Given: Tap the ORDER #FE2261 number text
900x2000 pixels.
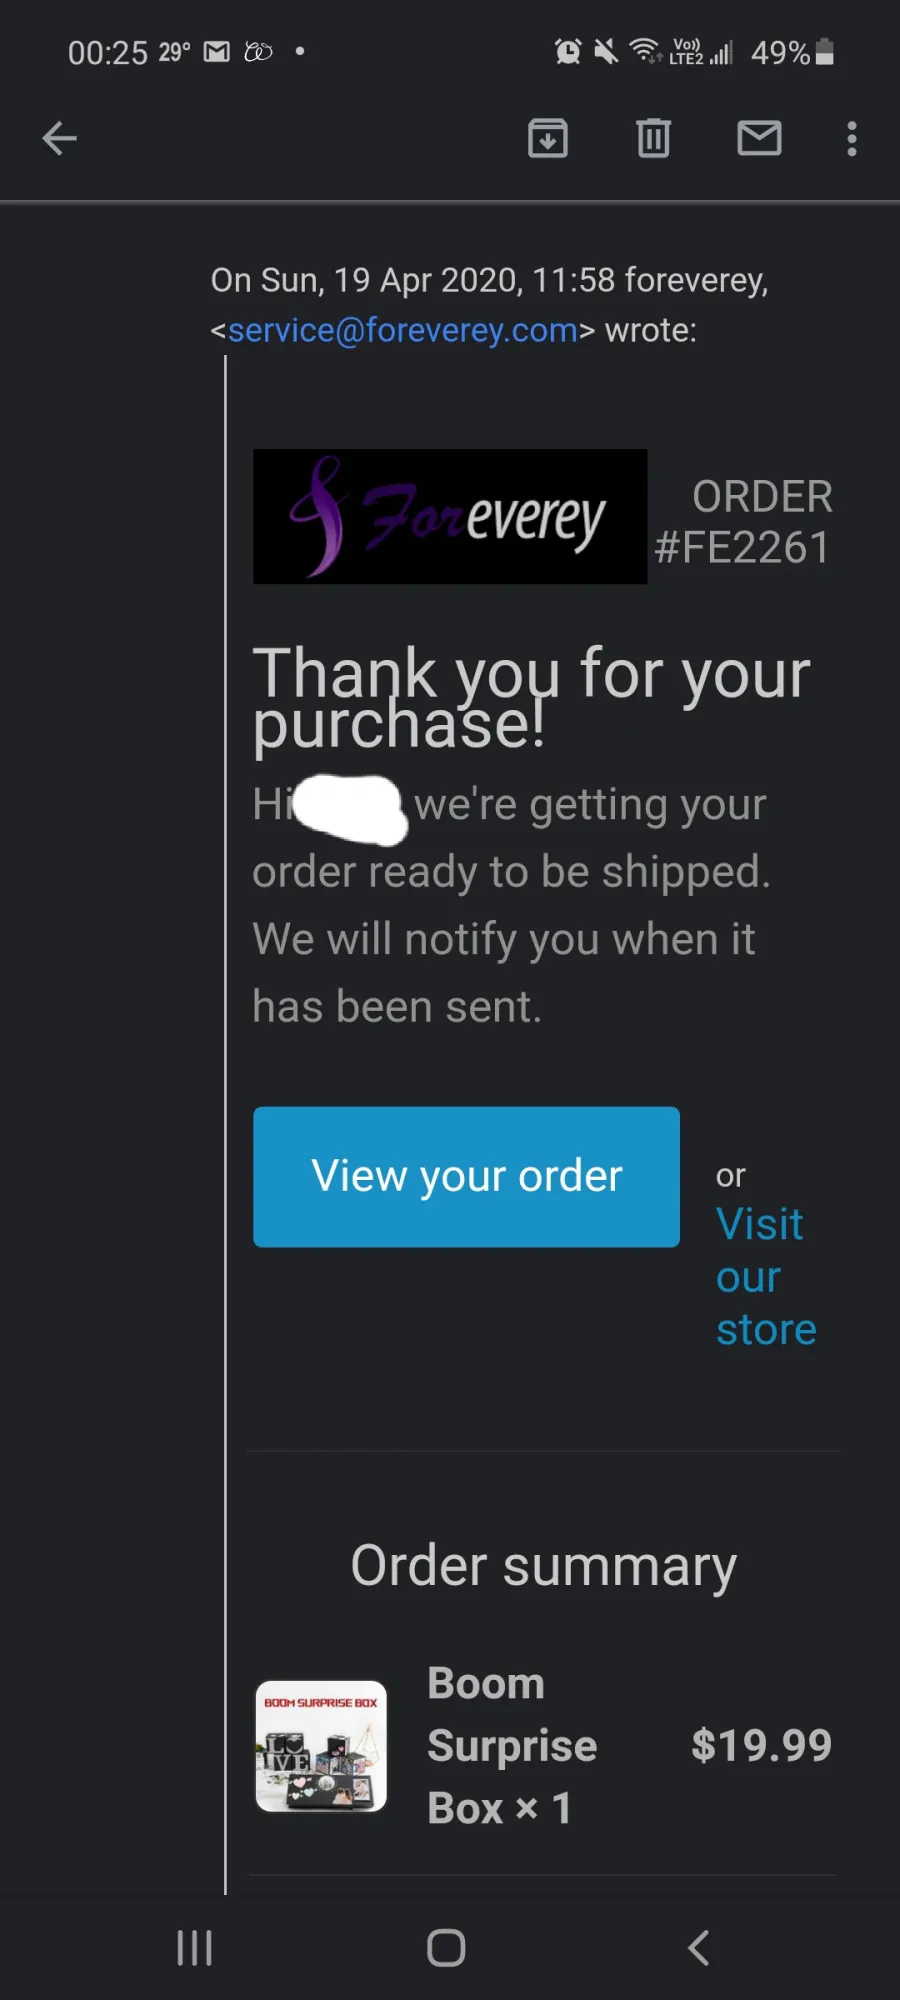Looking at the screenshot, I should 742,522.
